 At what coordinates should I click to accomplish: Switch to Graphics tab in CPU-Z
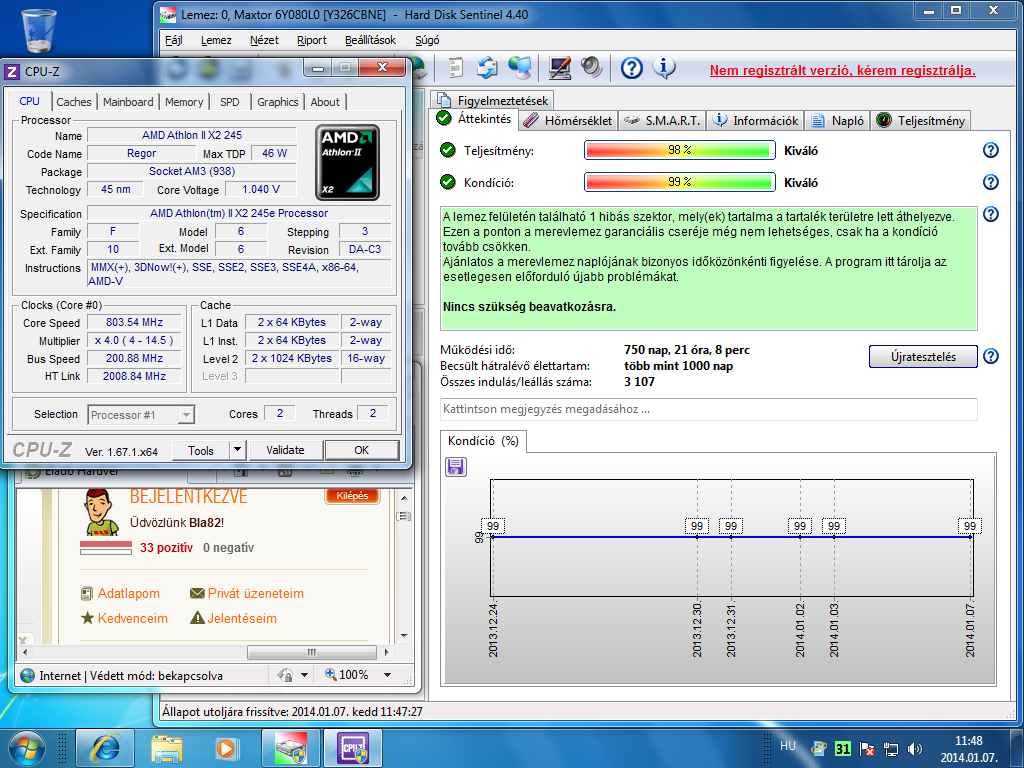click(x=278, y=102)
